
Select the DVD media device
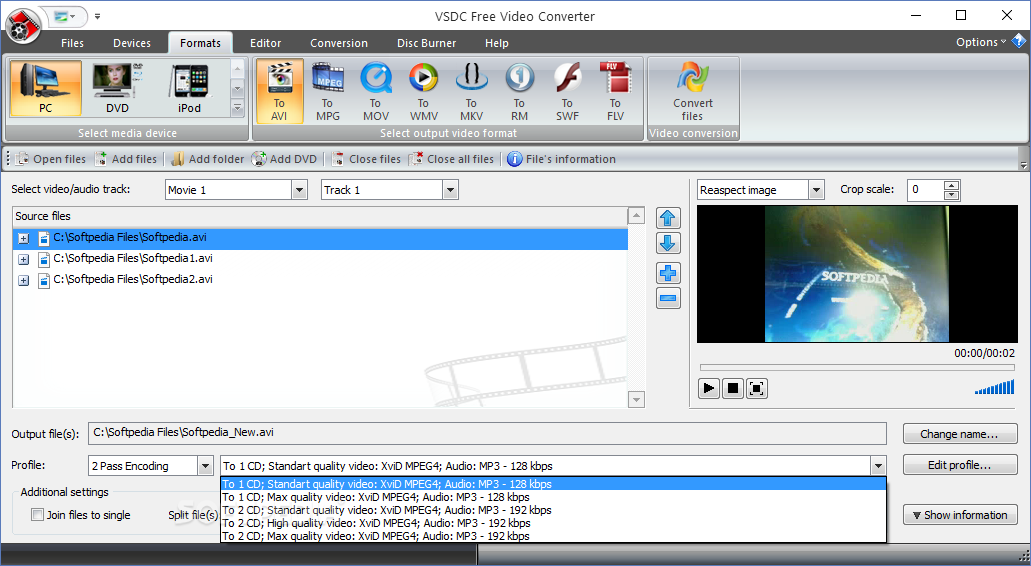[117, 88]
